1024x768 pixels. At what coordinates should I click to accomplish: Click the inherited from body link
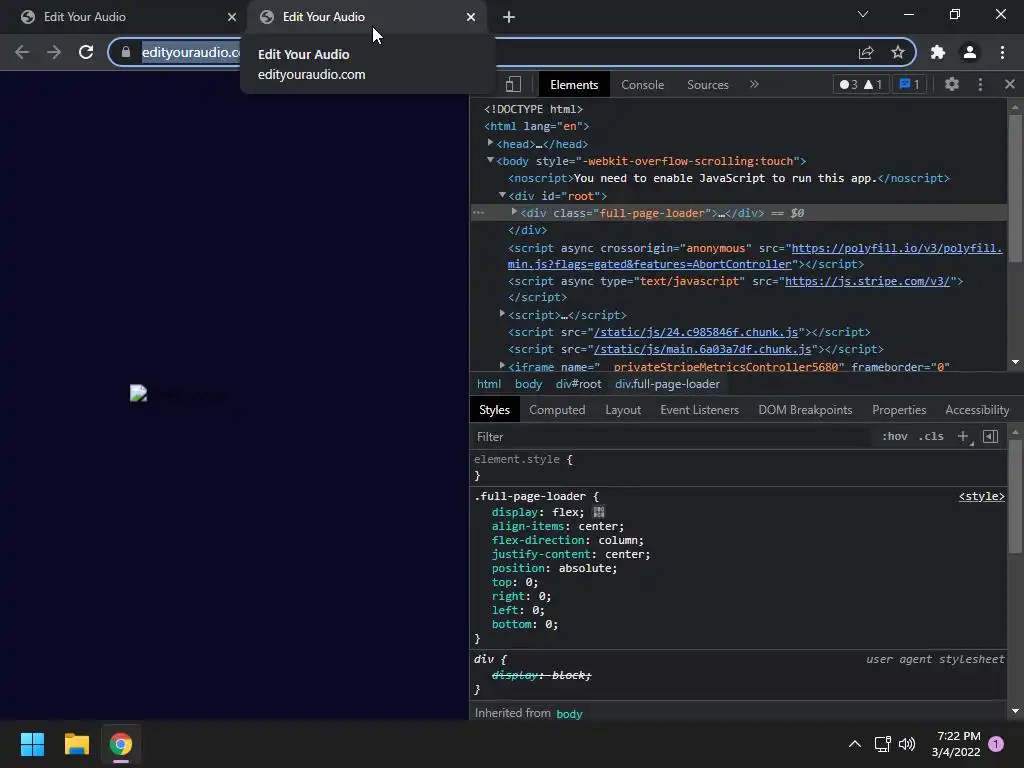[569, 714]
